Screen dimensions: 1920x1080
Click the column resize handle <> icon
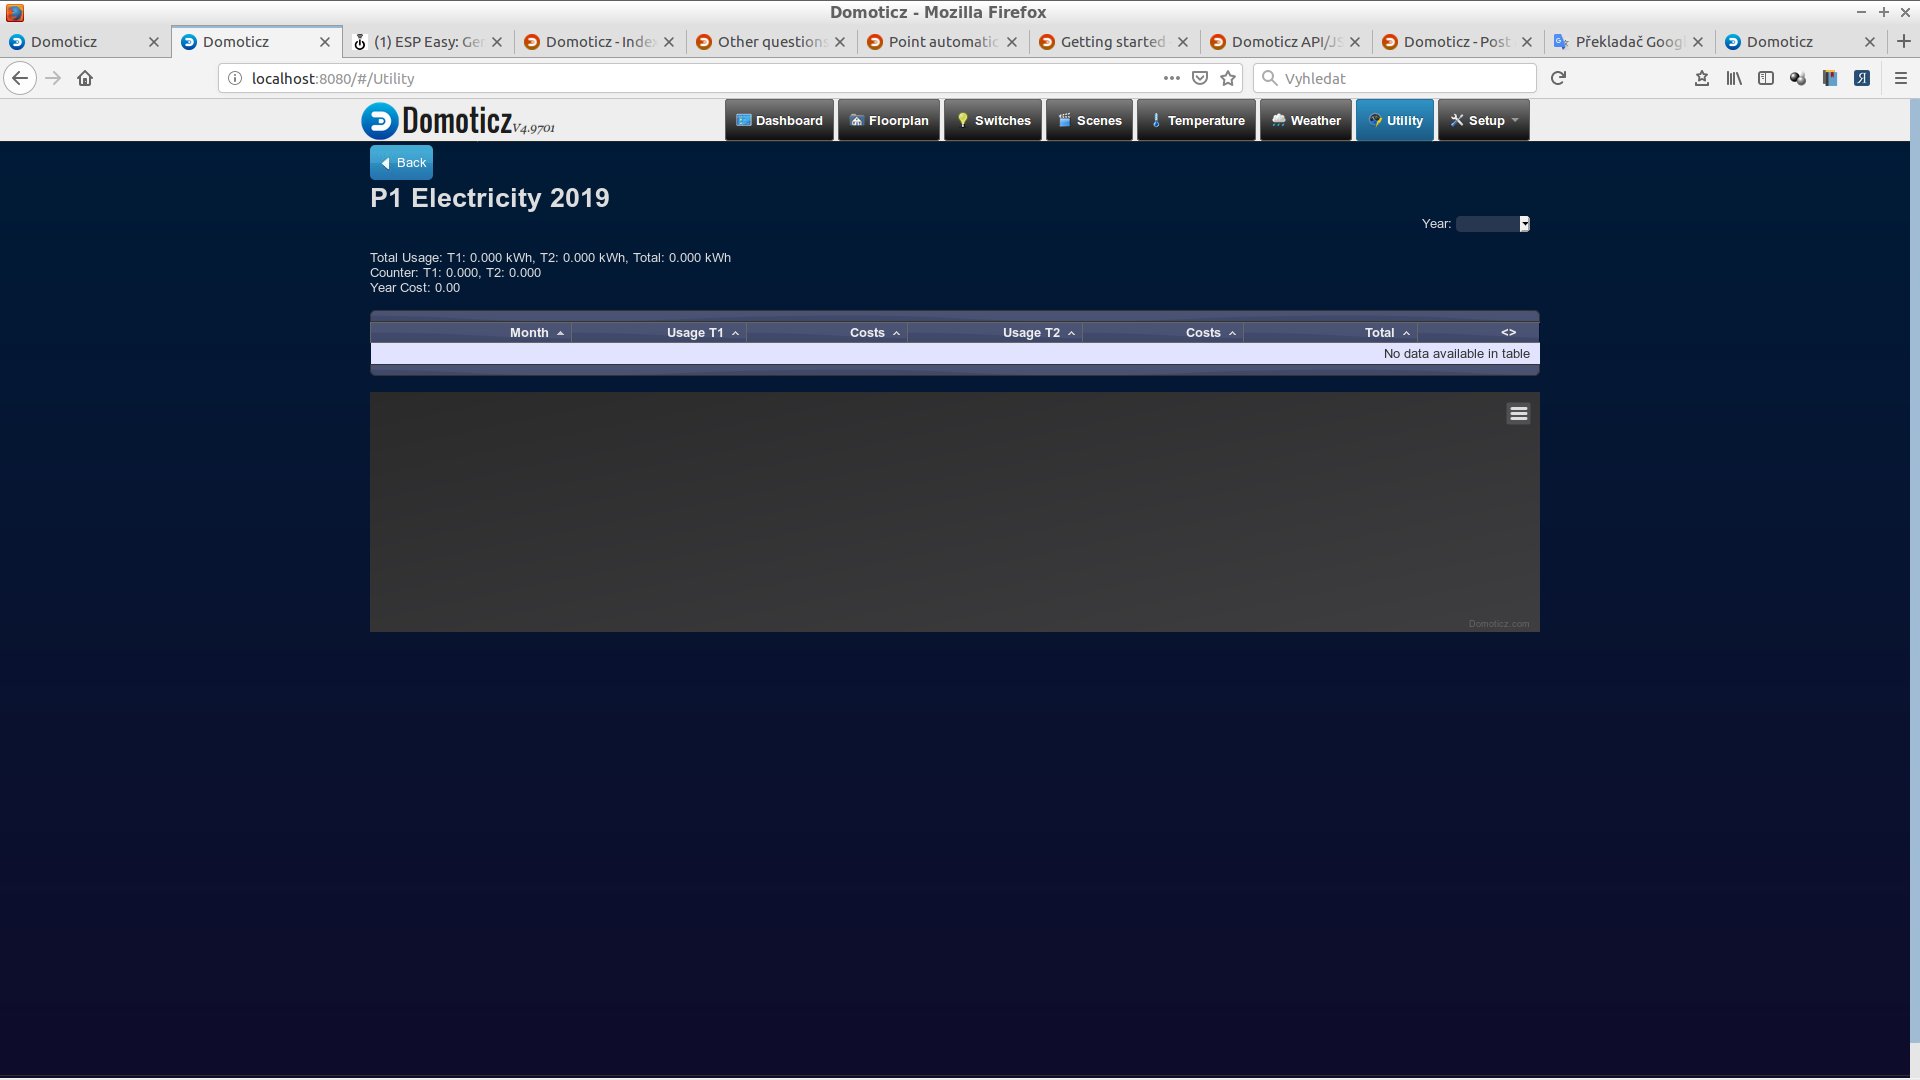point(1507,331)
